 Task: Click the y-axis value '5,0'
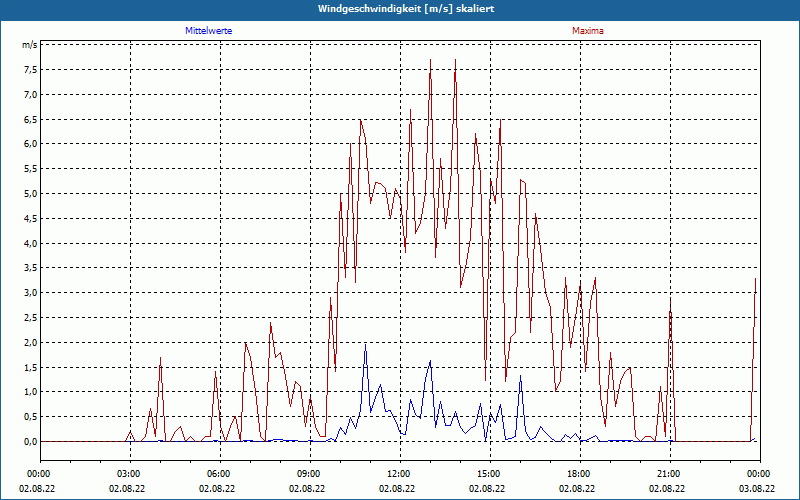(31, 194)
